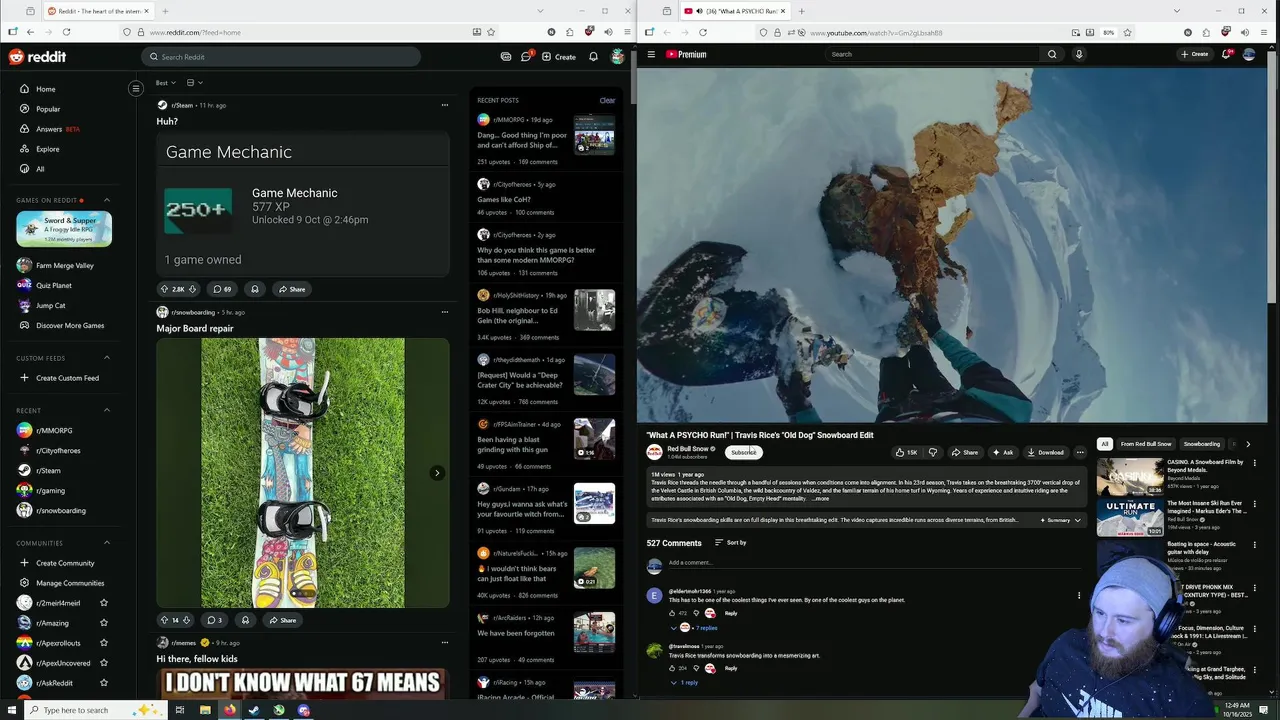The height and width of the screenshot is (720, 1280).
Task: Click Reddit advertise icon in header
Action: [x=506, y=57]
